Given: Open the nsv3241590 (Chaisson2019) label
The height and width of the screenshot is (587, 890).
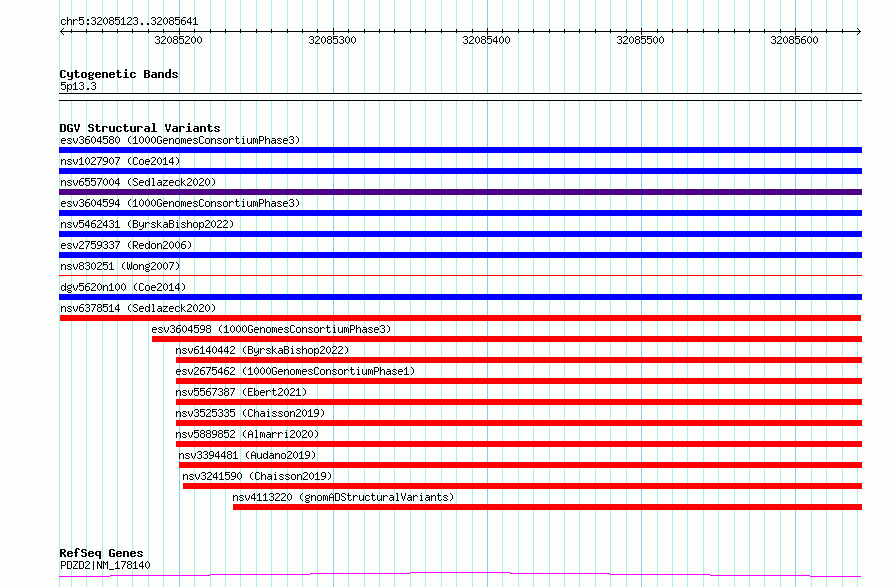Looking at the screenshot, I should (x=257, y=476).
